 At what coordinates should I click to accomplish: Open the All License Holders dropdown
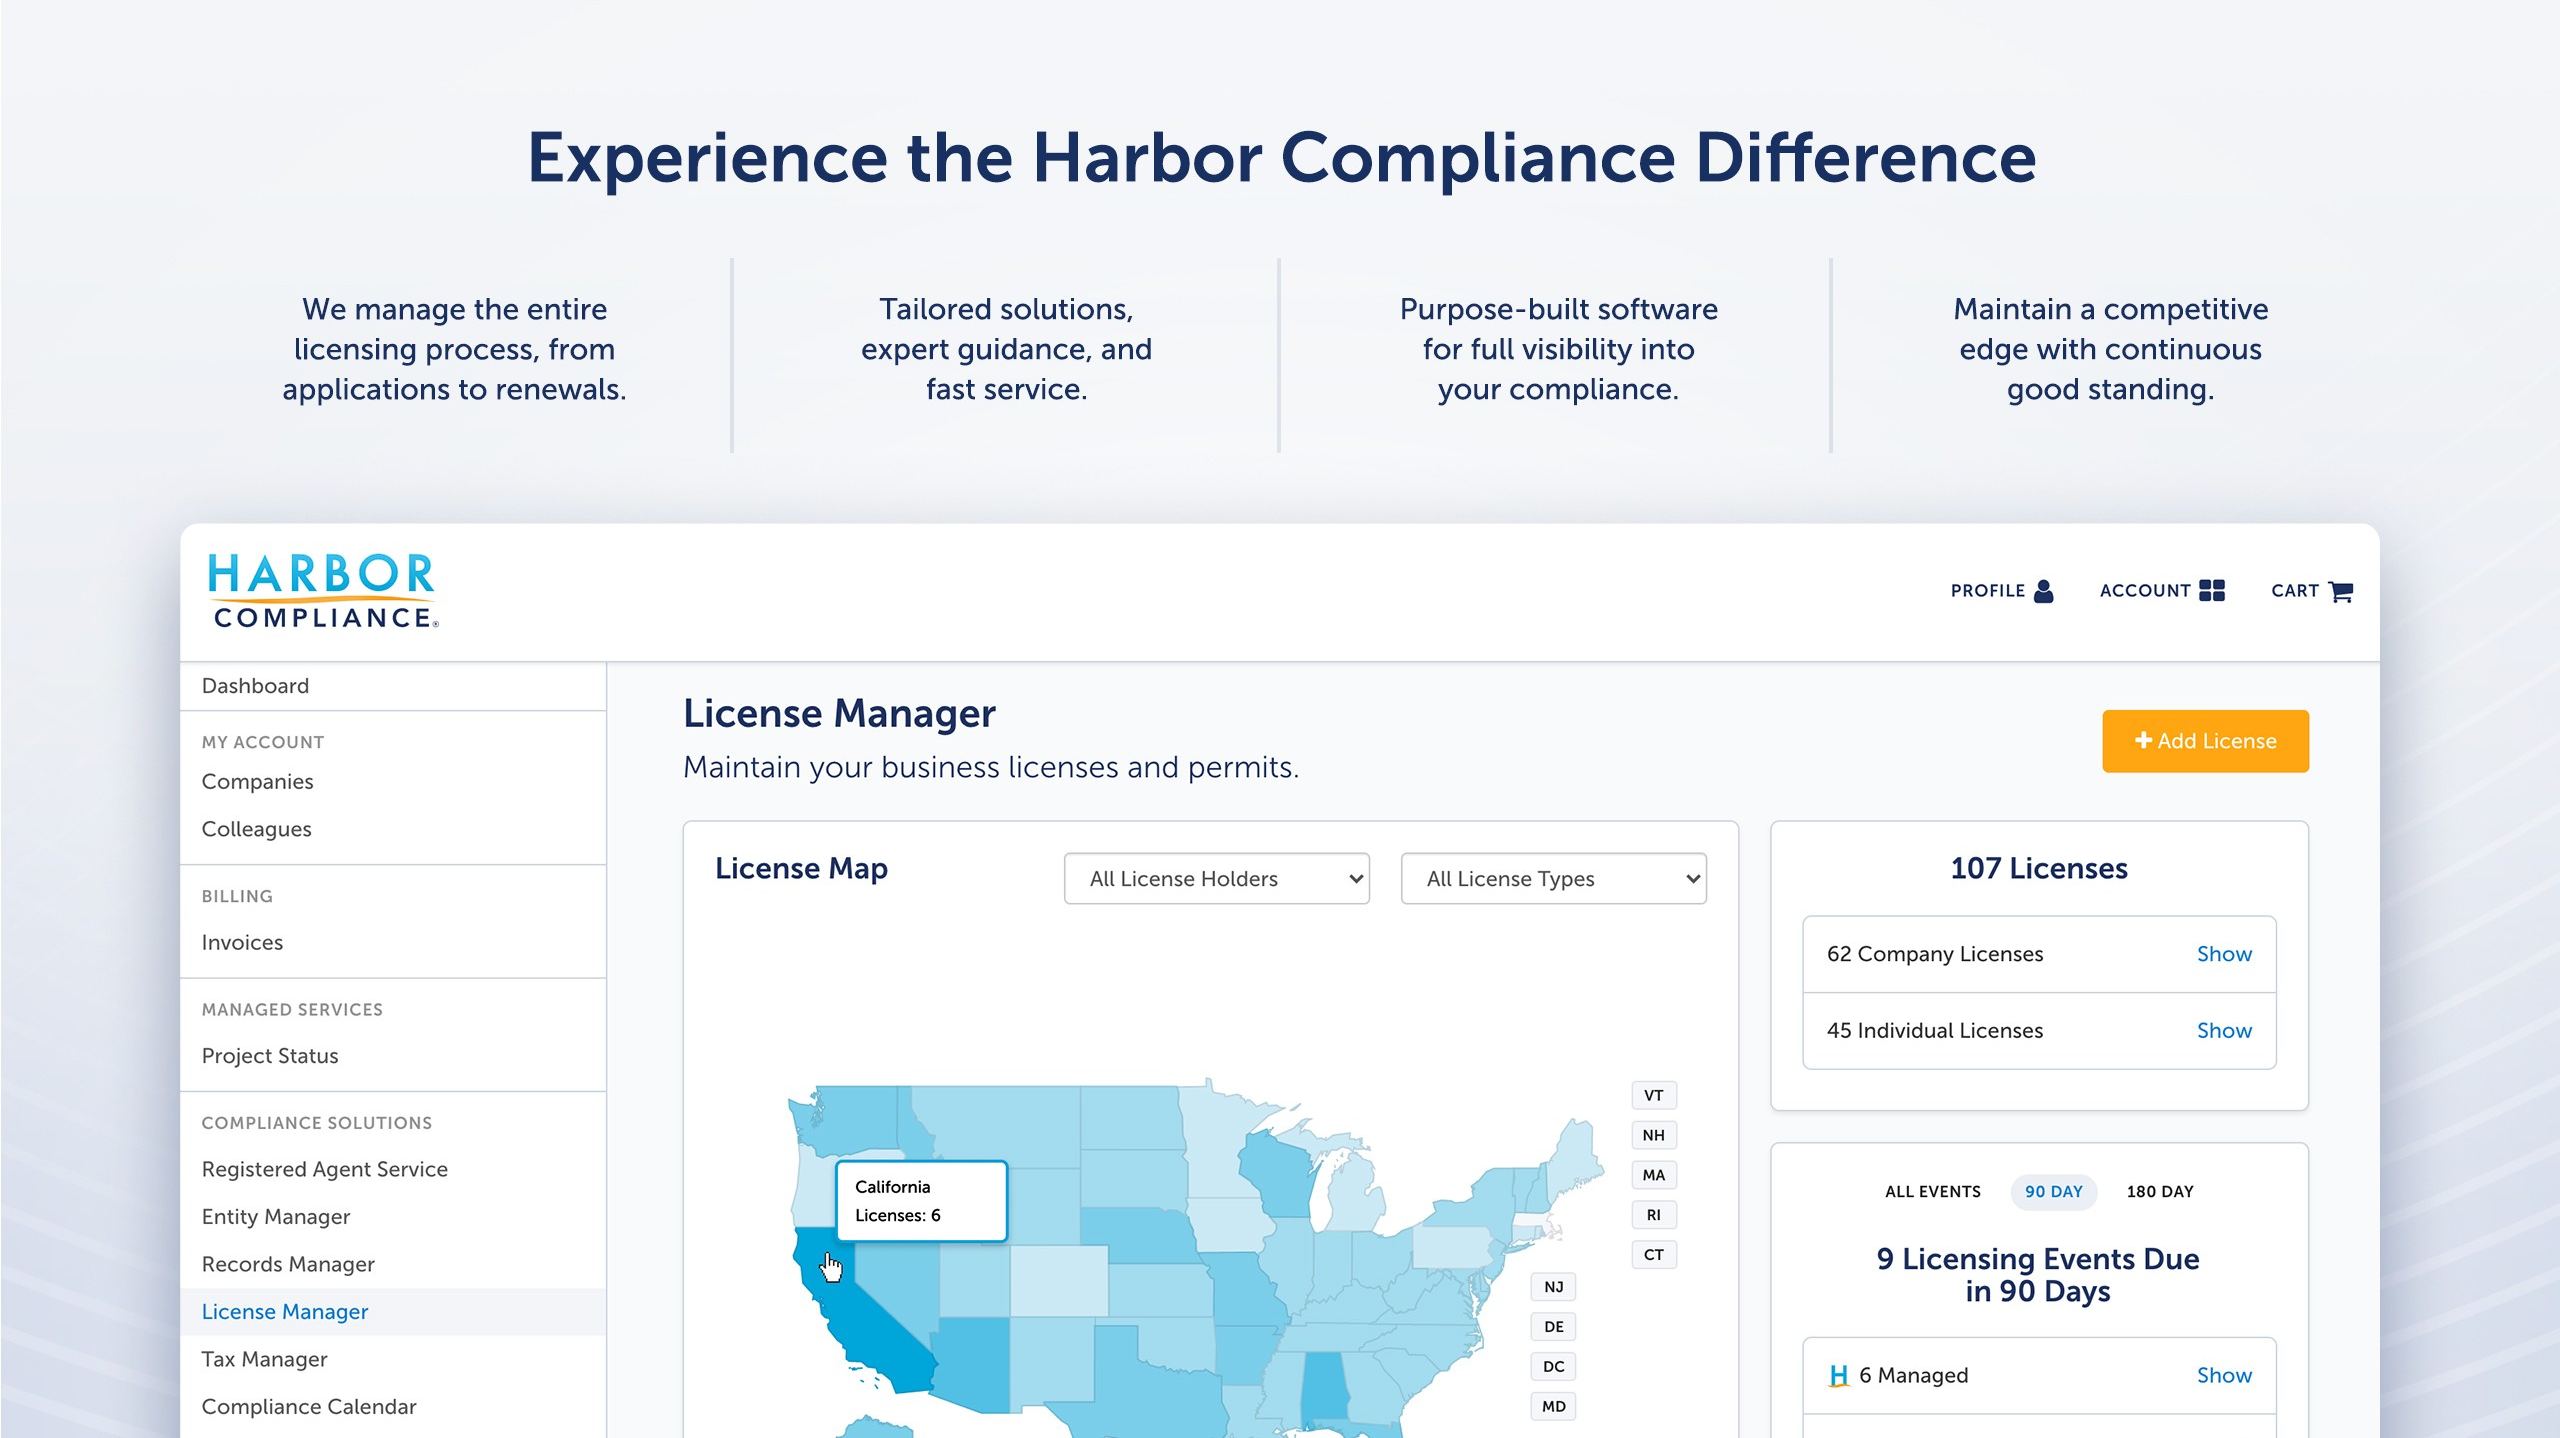pyautogui.click(x=1216, y=878)
